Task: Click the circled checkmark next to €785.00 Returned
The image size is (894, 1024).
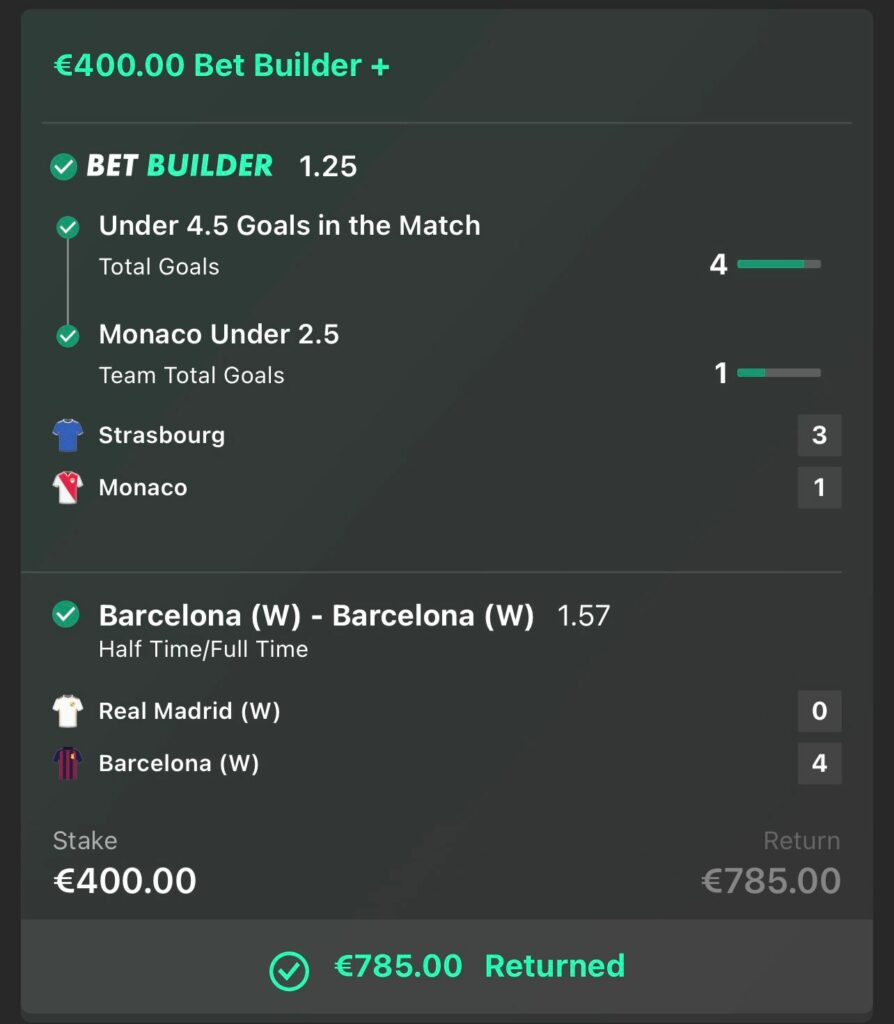Action: click(x=289, y=966)
